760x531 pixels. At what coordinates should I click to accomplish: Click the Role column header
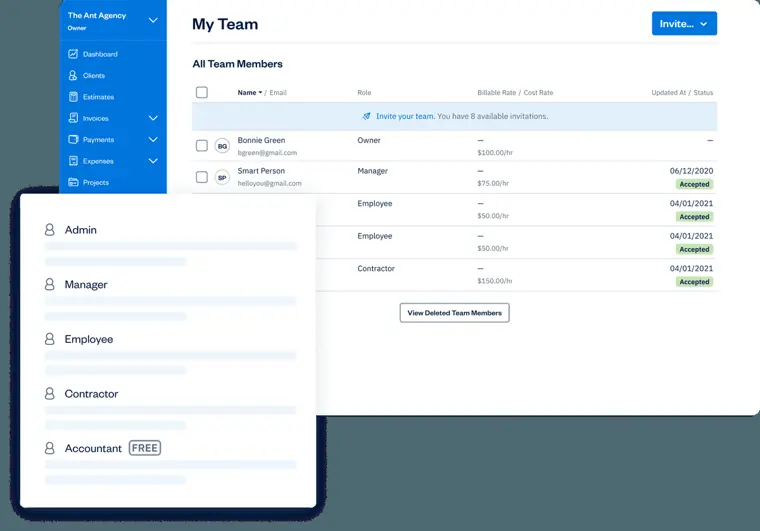[x=364, y=93]
